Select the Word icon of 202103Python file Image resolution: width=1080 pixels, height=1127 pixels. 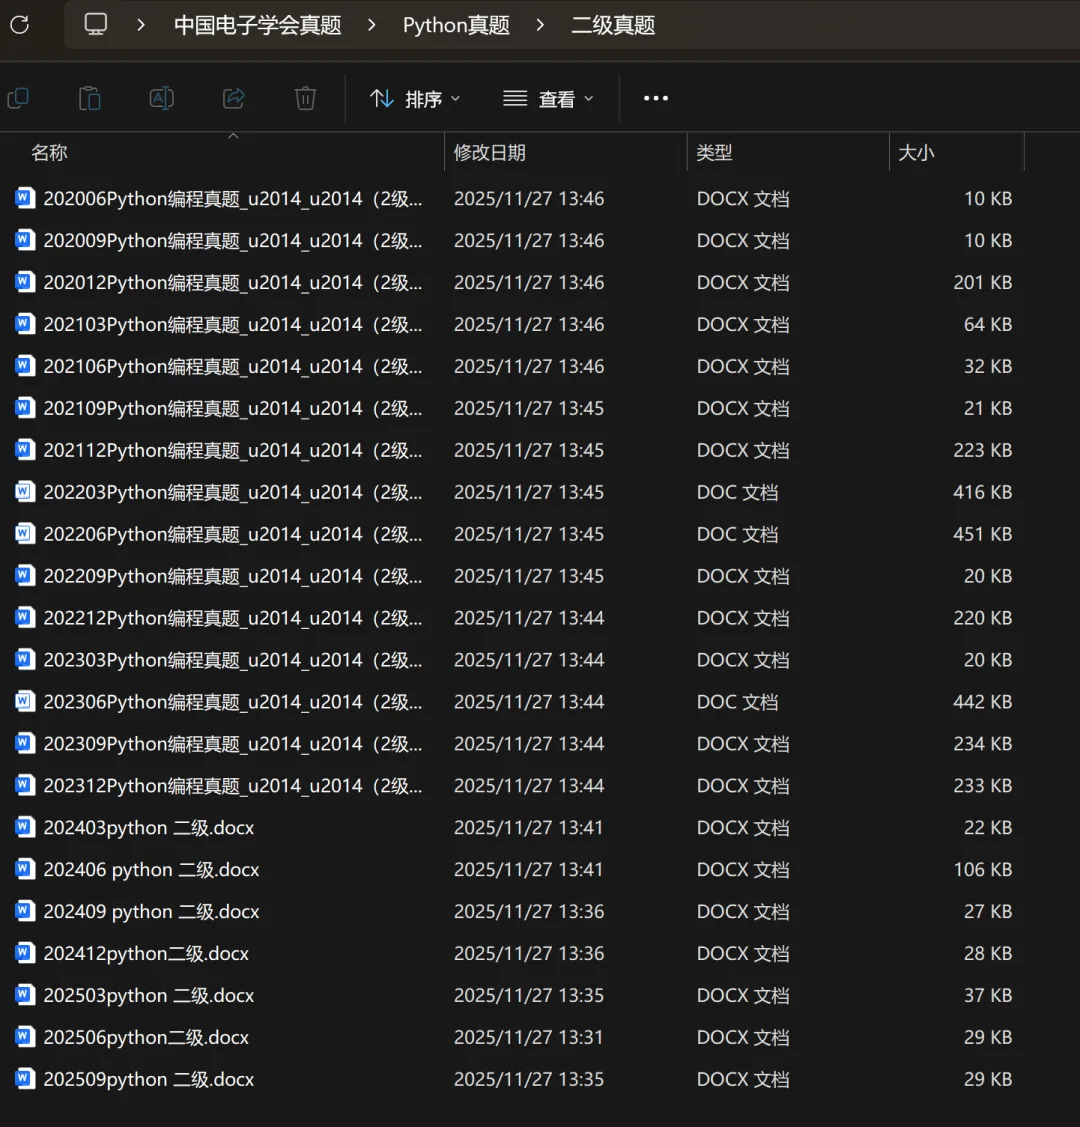click(x=25, y=323)
